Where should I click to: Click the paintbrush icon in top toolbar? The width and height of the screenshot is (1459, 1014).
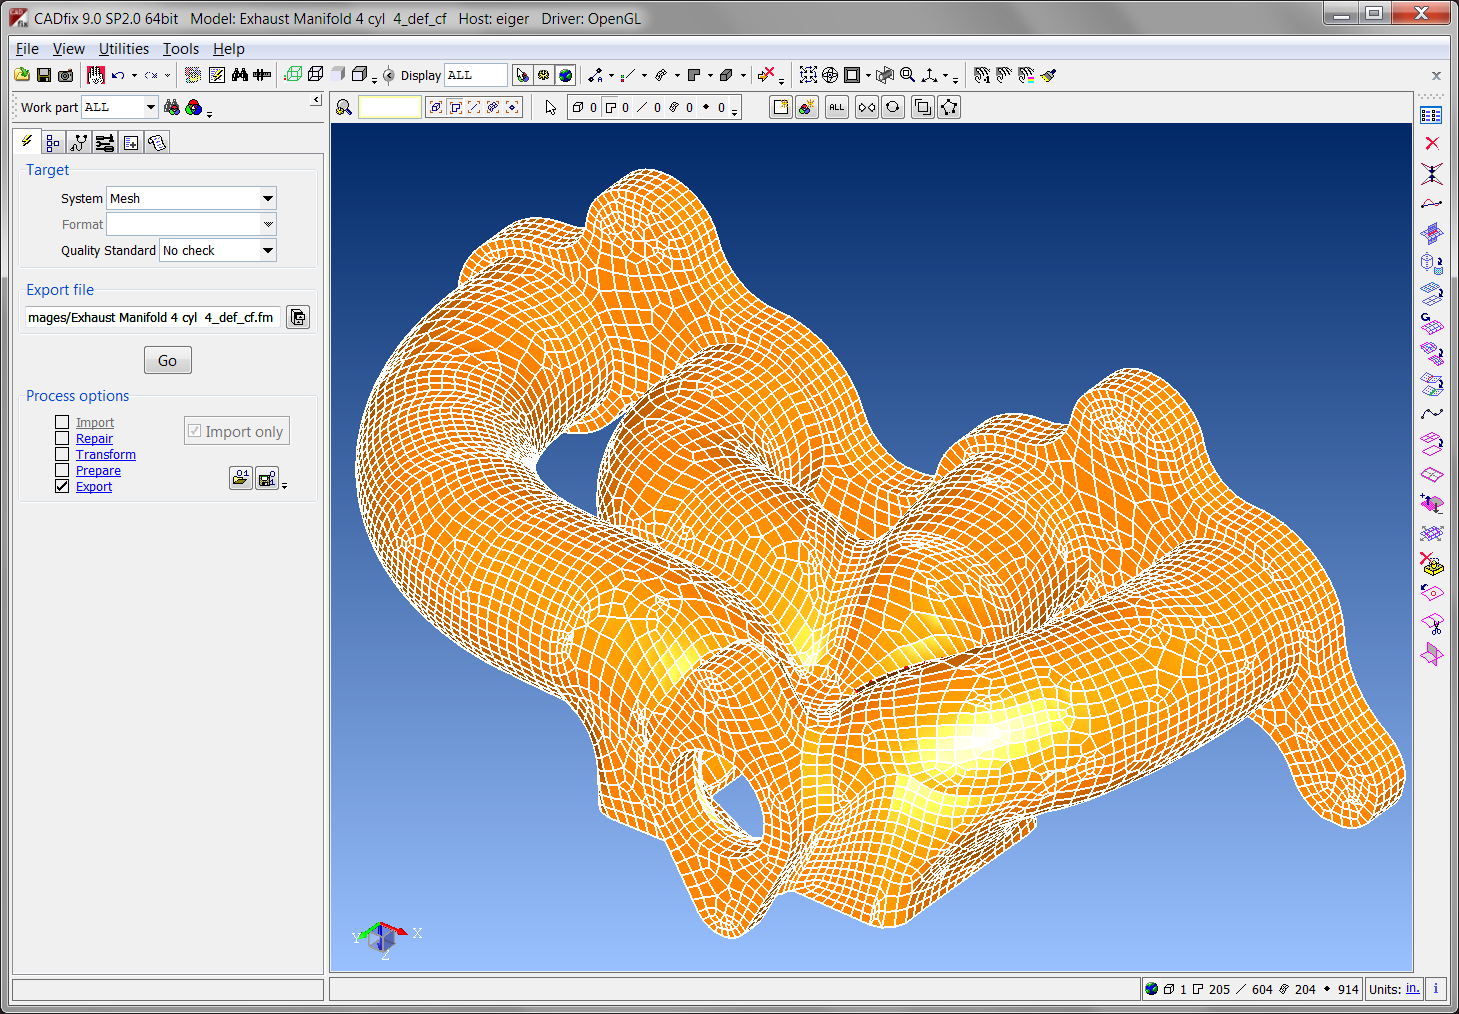1048,75
